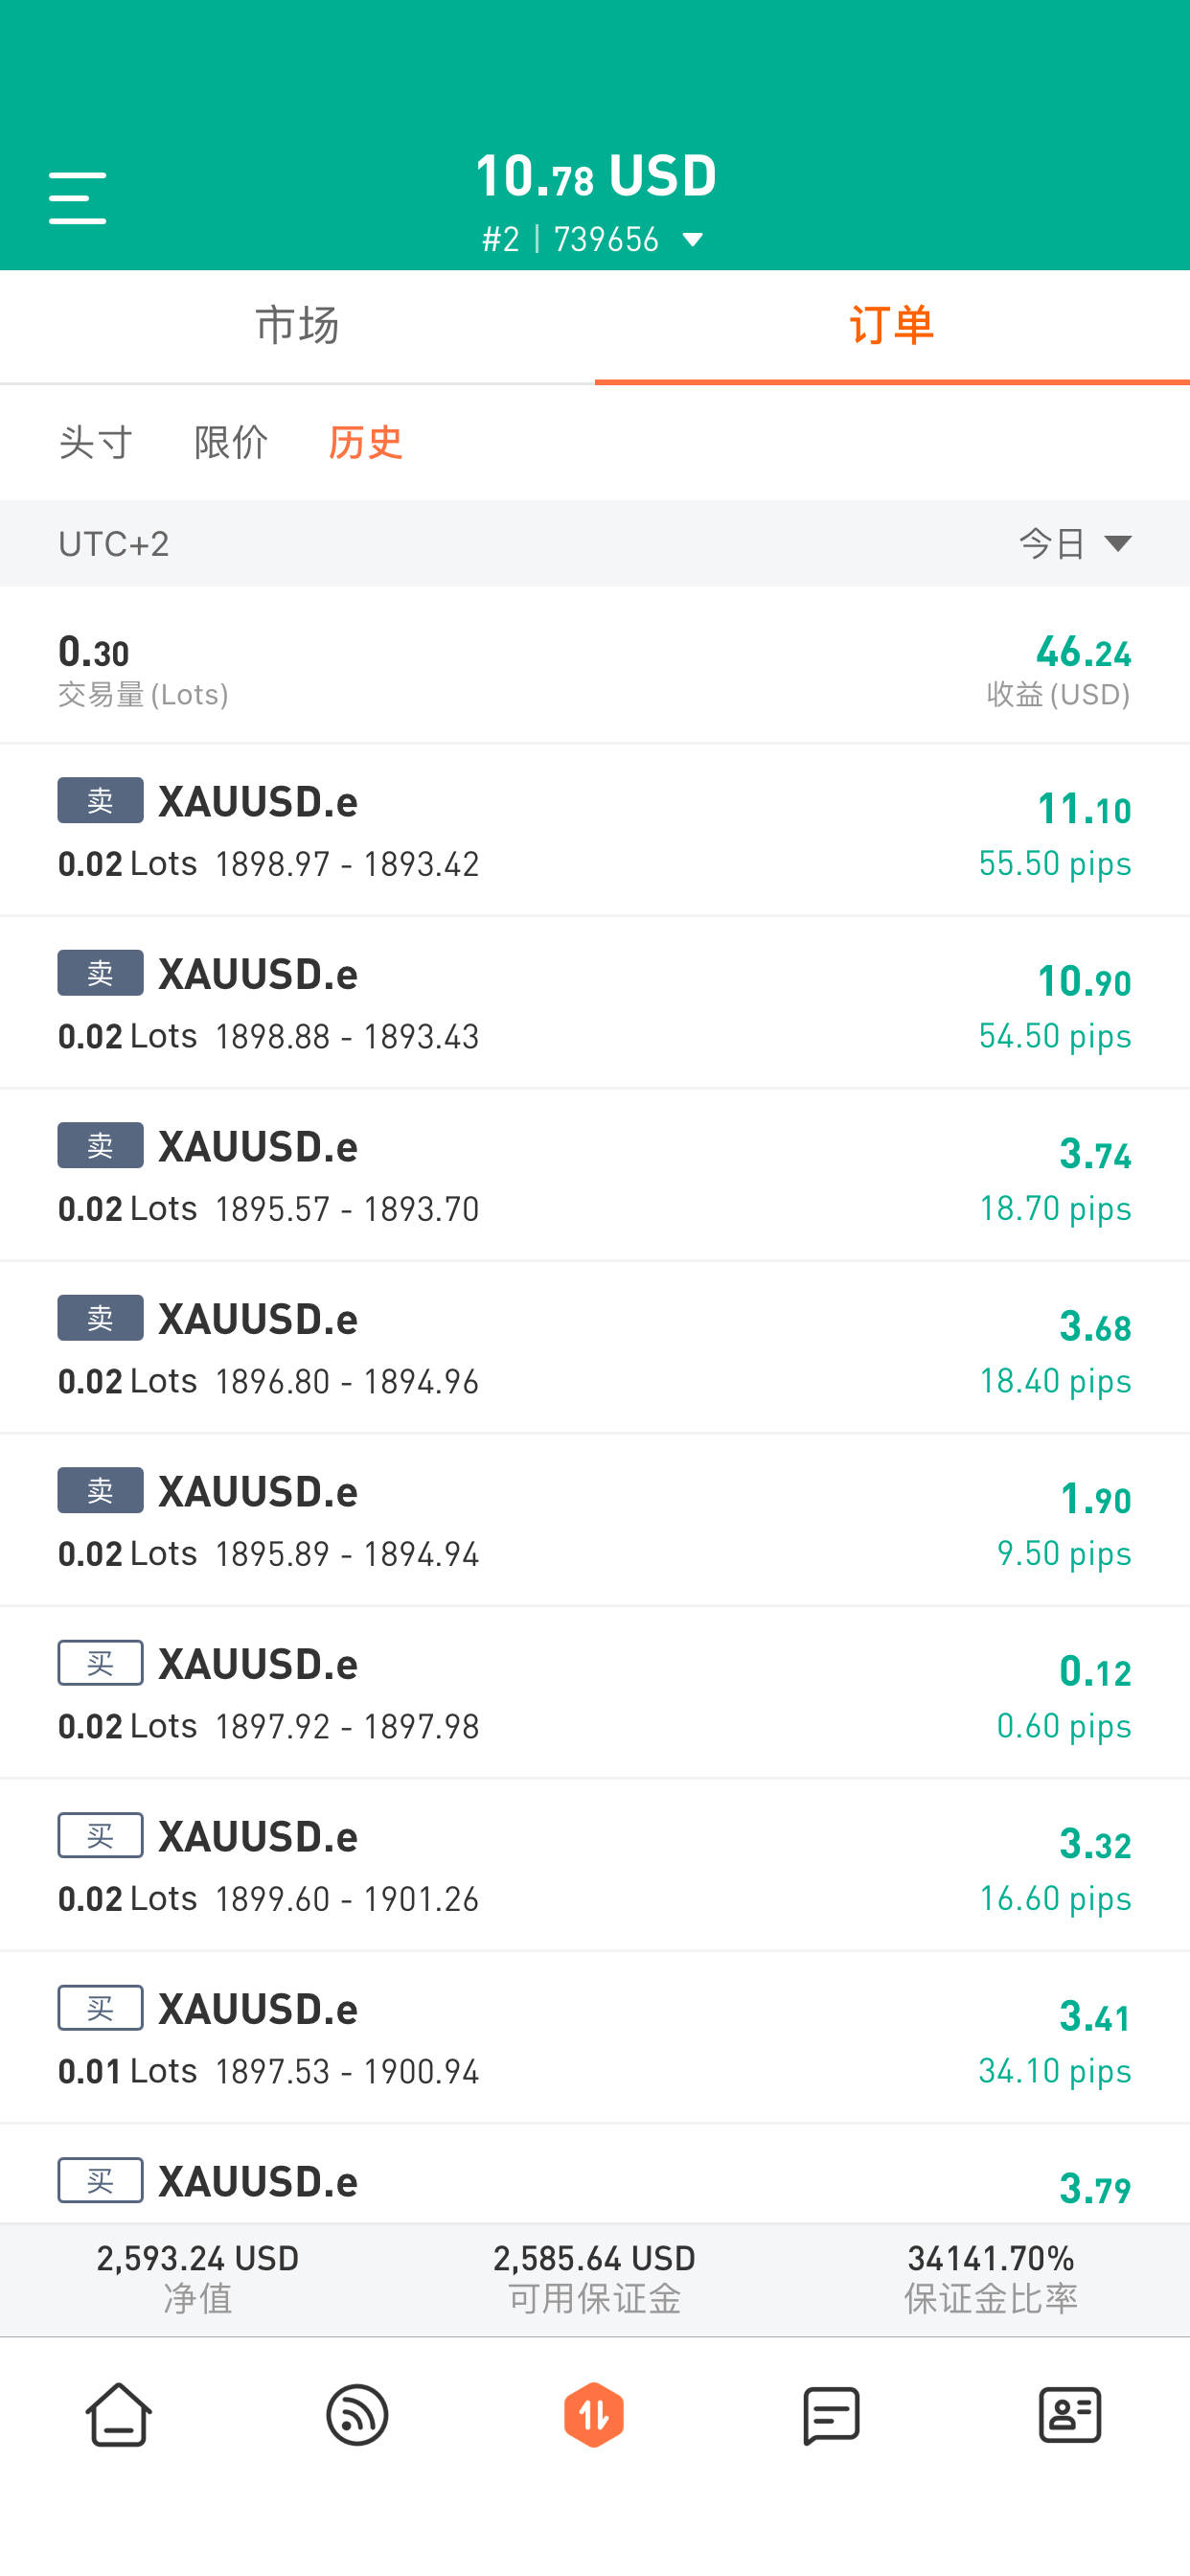Open the buy order 1899.60 - 1901.26
The image size is (1190, 2576).
(x=595, y=1866)
